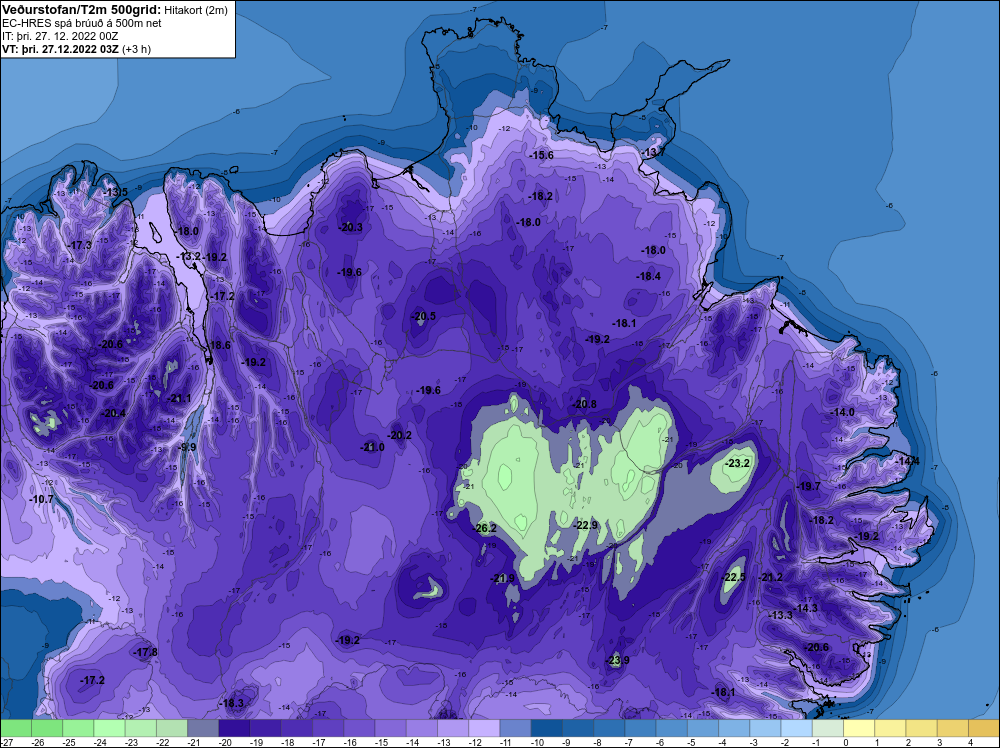Select the legend swatch labeled -23

(141, 729)
